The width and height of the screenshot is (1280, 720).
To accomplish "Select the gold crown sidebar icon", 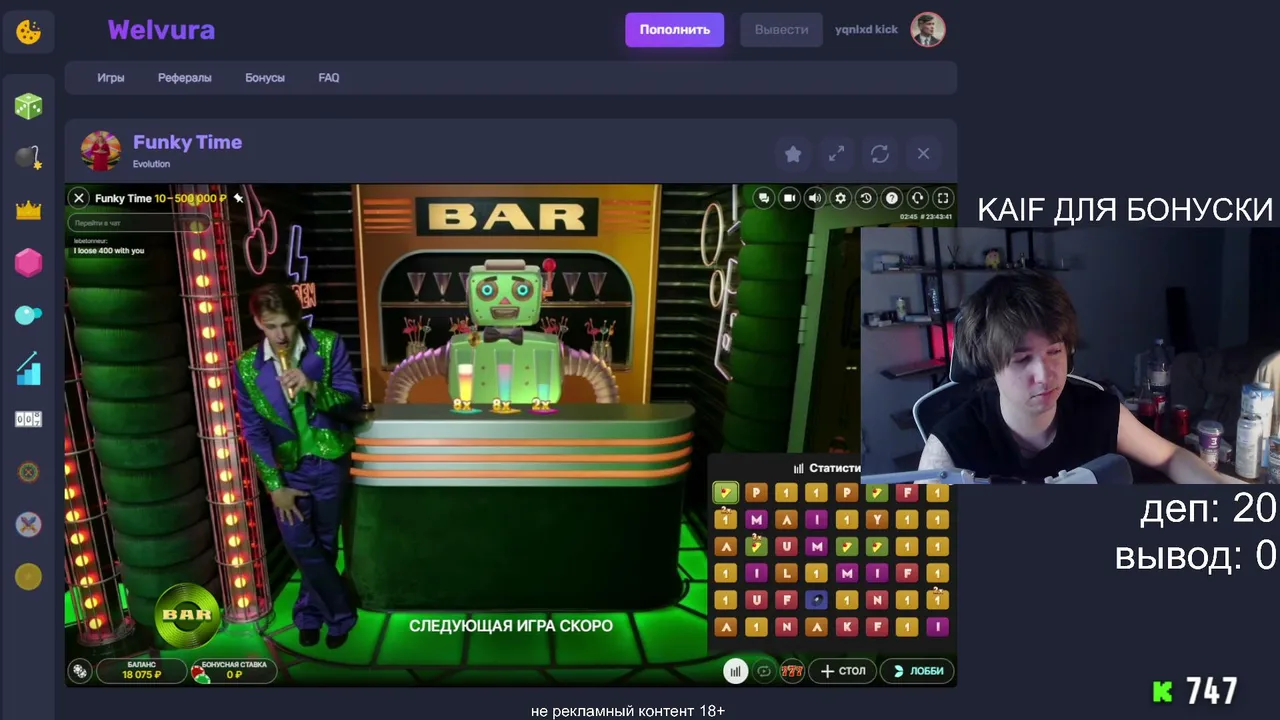I will click(x=28, y=210).
